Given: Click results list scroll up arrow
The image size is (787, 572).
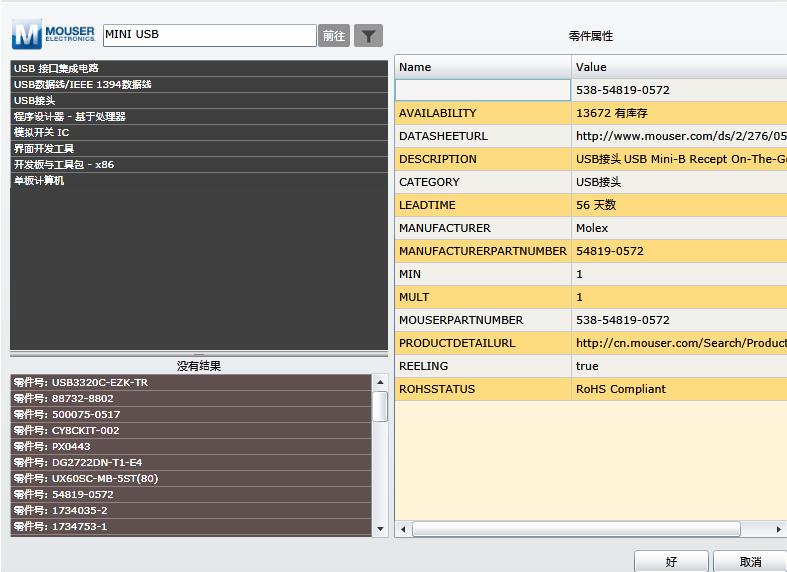Looking at the screenshot, I should click(x=380, y=382).
